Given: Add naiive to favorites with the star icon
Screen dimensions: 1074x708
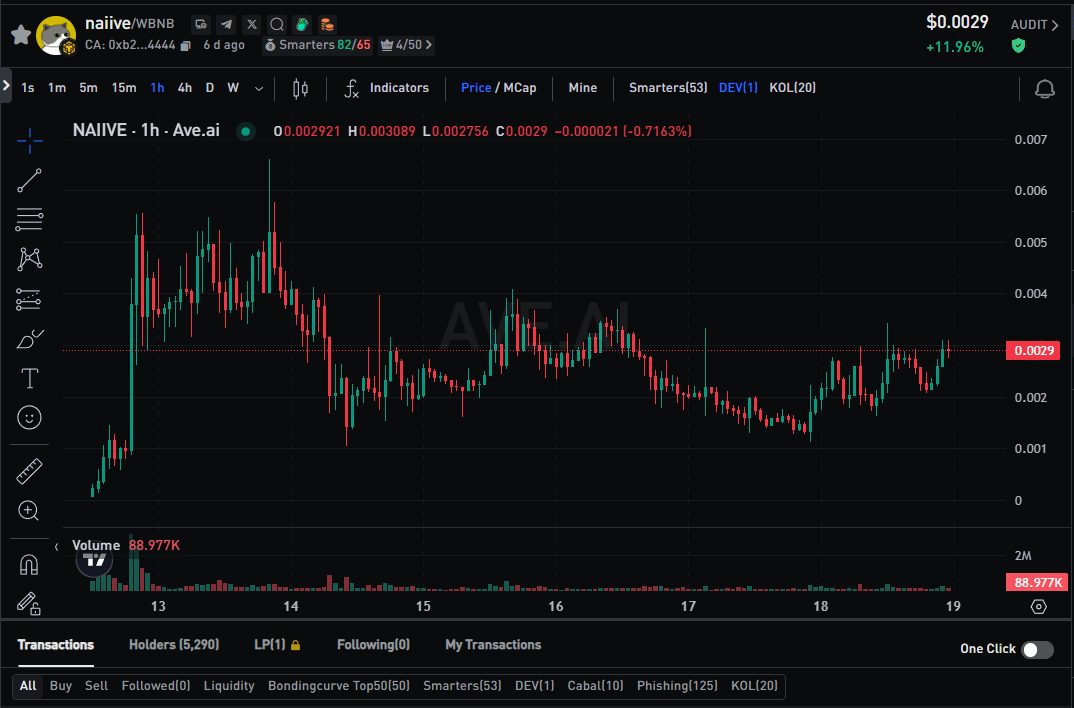Looking at the screenshot, I should [21, 34].
